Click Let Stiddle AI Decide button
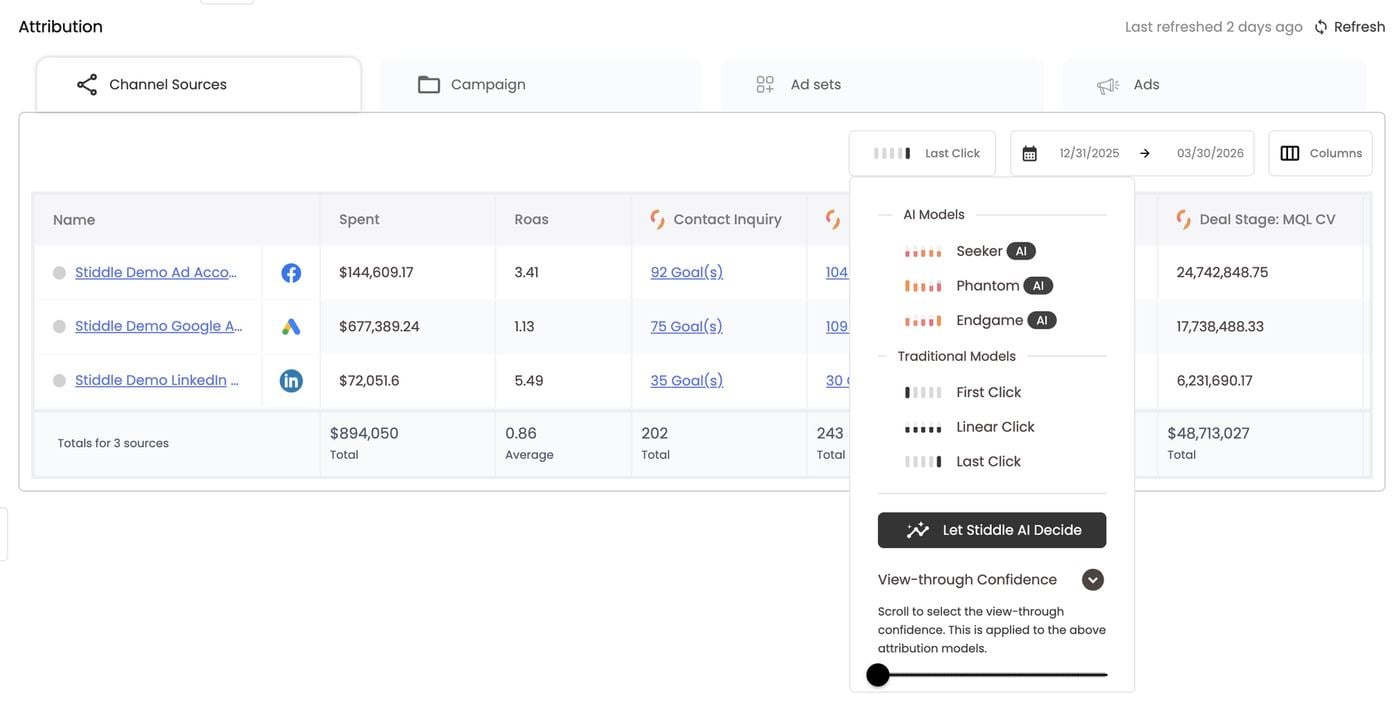The image size is (1400, 702). (992, 530)
